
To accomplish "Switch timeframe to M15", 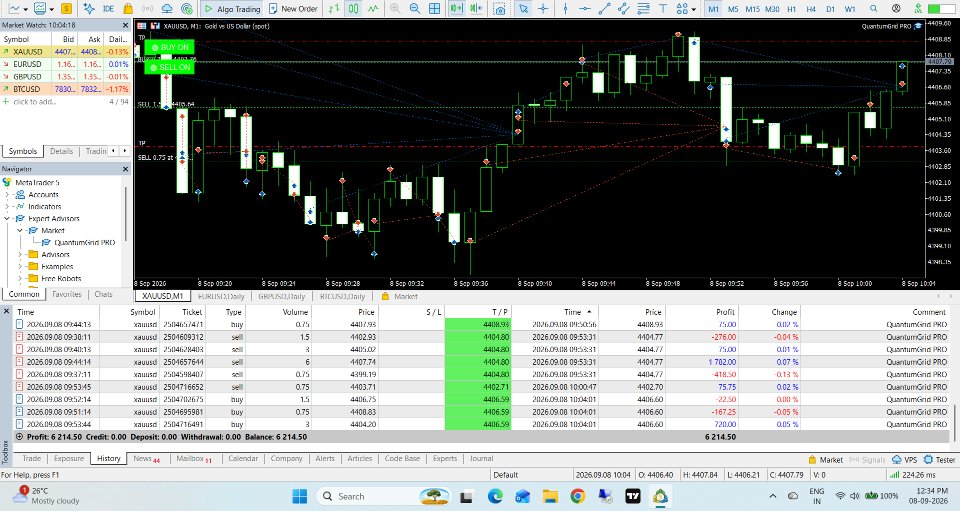I will point(752,9).
